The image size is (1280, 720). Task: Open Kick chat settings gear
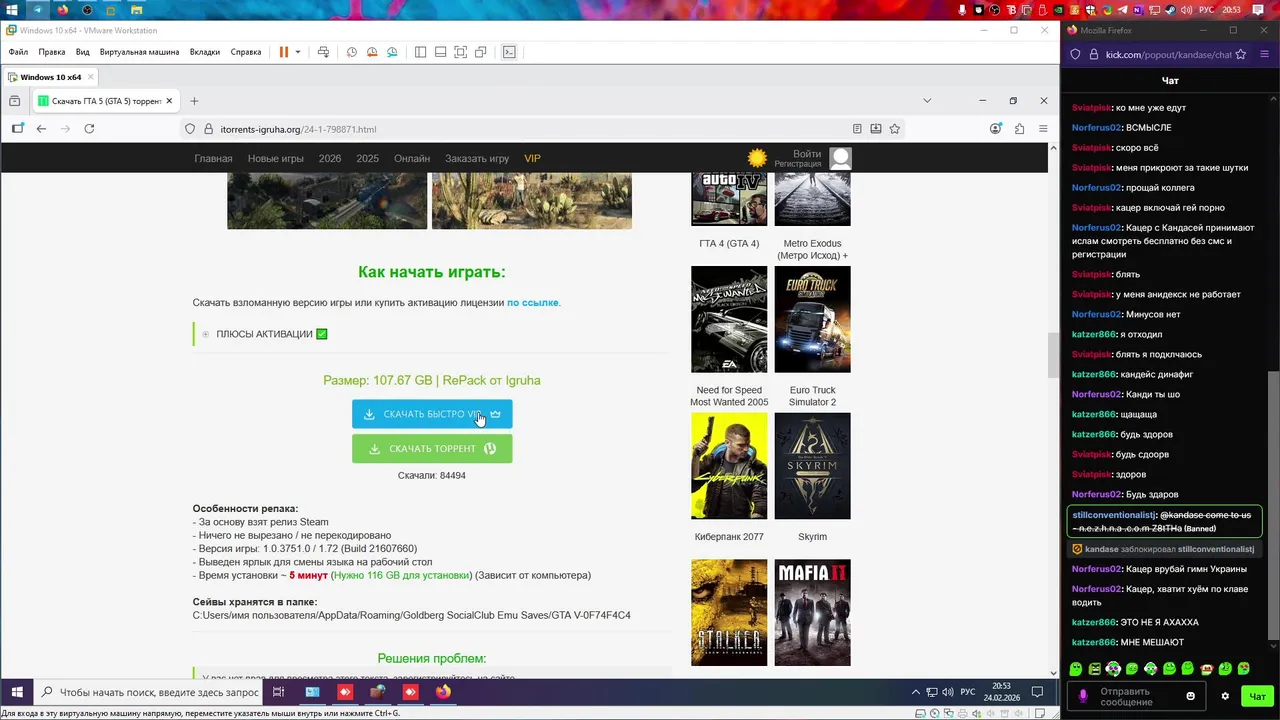[x=1225, y=696]
